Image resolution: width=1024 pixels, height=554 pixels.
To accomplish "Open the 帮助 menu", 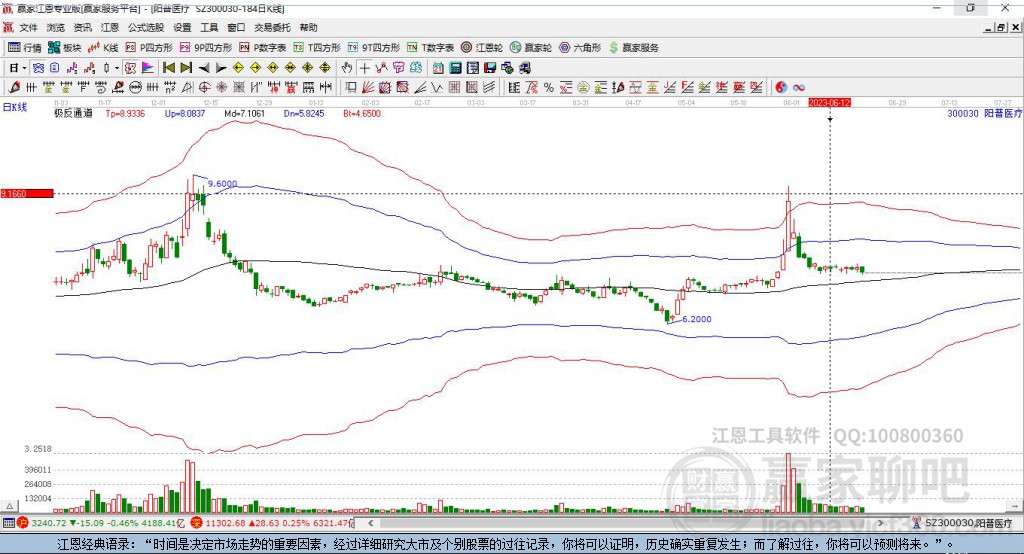I will pos(308,27).
